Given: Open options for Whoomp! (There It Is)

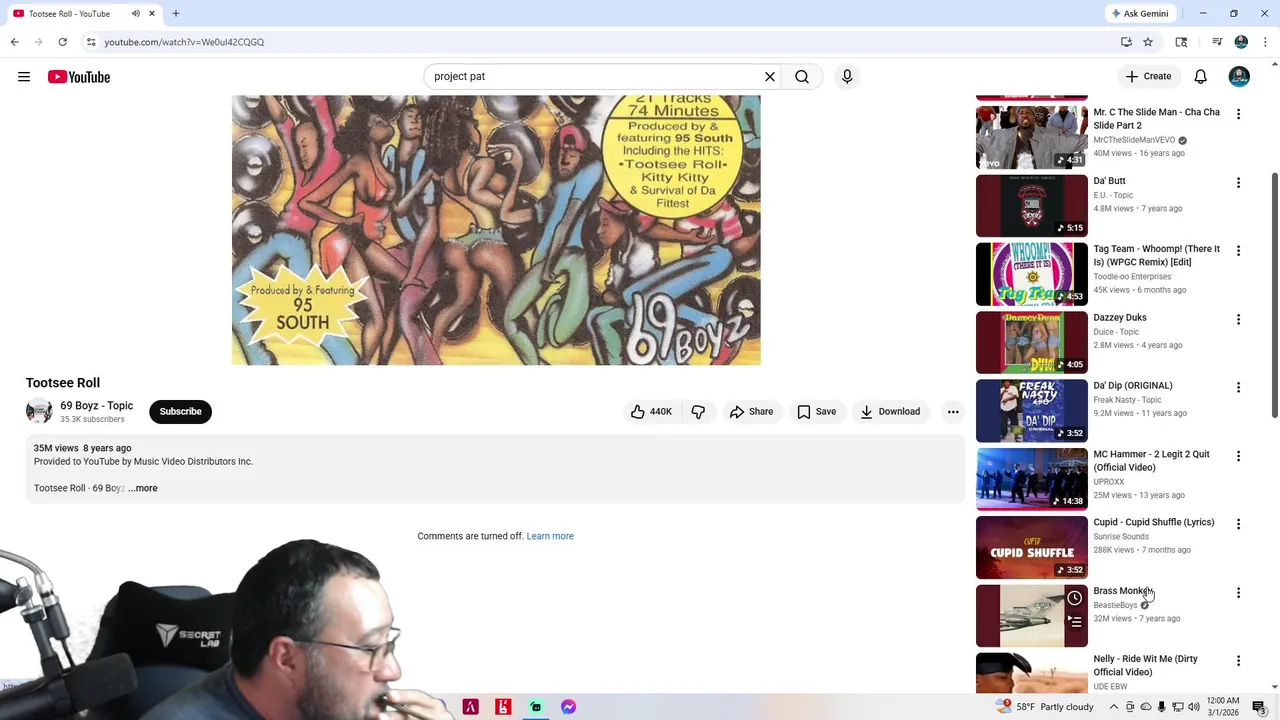Looking at the screenshot, I should tap(1238, 251).
